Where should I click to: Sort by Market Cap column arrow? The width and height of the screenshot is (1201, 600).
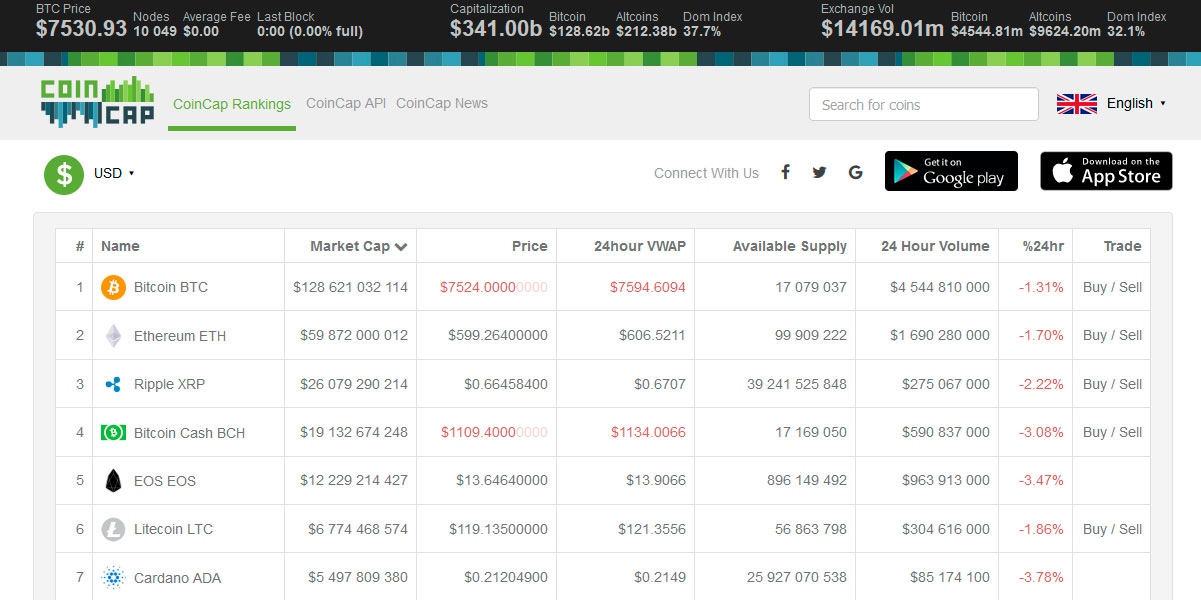click(401, 247)
